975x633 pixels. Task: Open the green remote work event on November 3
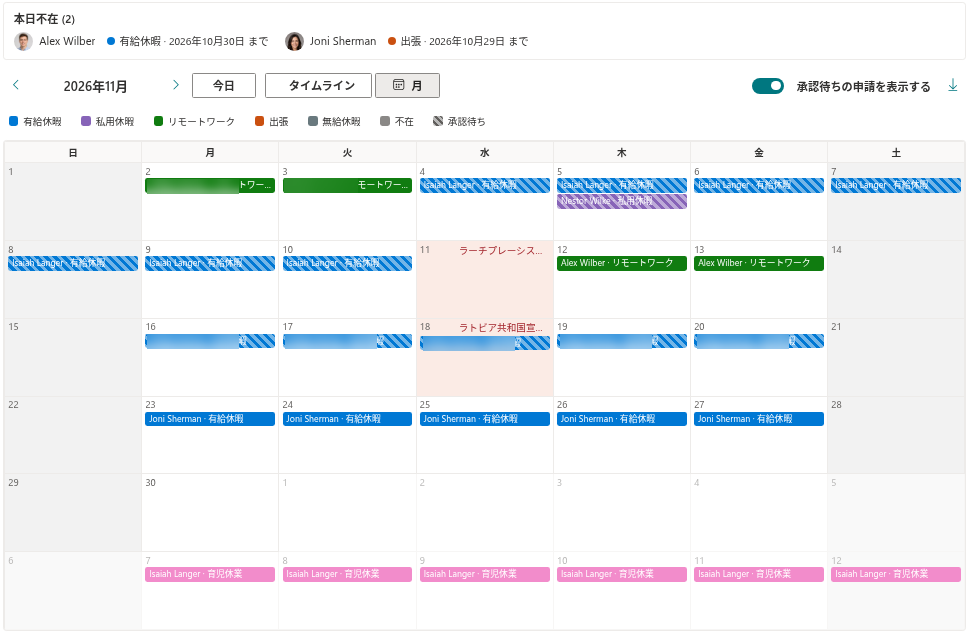point(348,185)
